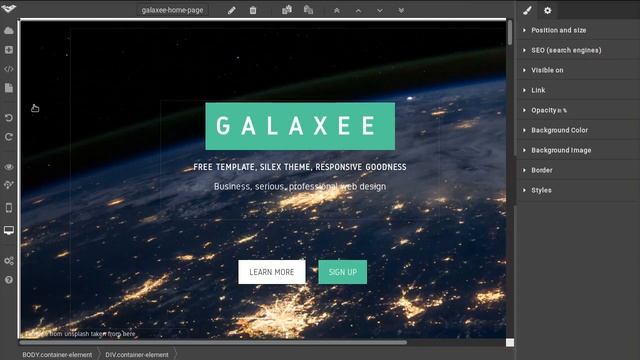
Task: Click the add element plus icon
Action: (9, 50)
